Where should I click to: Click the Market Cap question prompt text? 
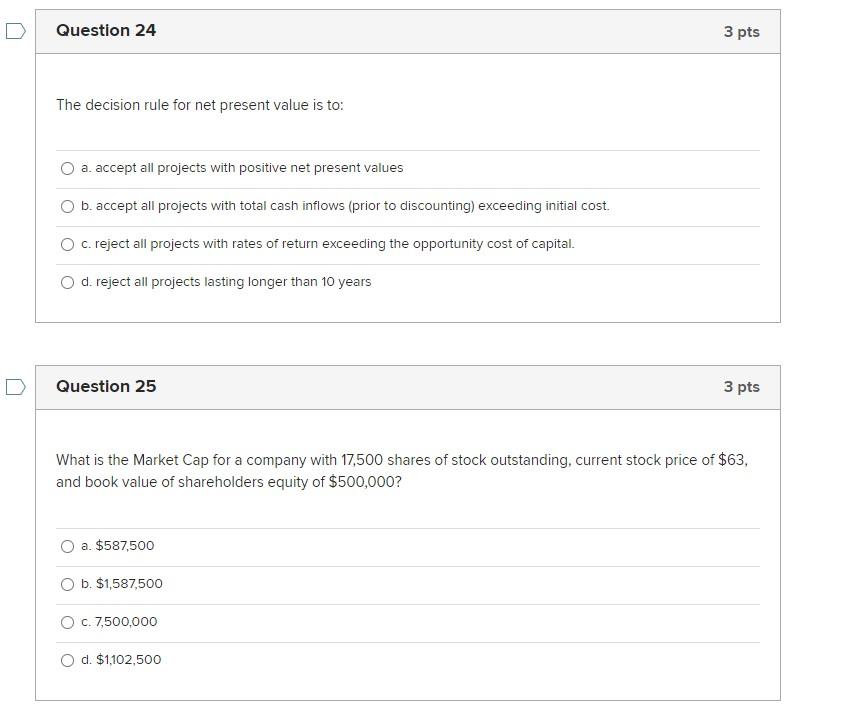tap(400, 470)
